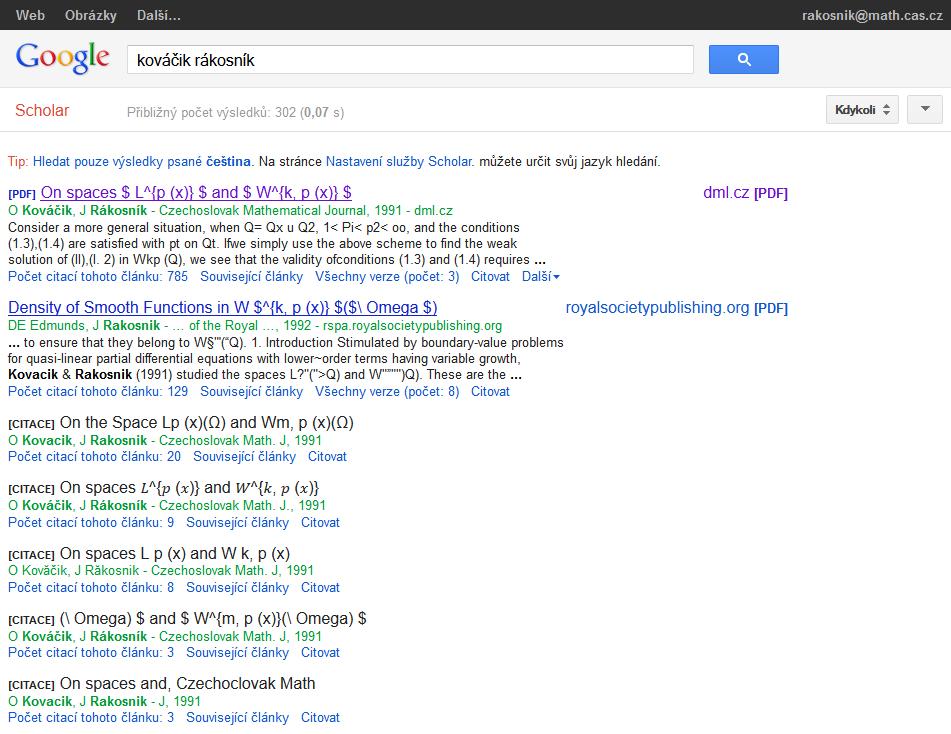Click Citovat for the 8-citation result
Viewport: 951px width, 734px height.
click(x=320, y=587)
